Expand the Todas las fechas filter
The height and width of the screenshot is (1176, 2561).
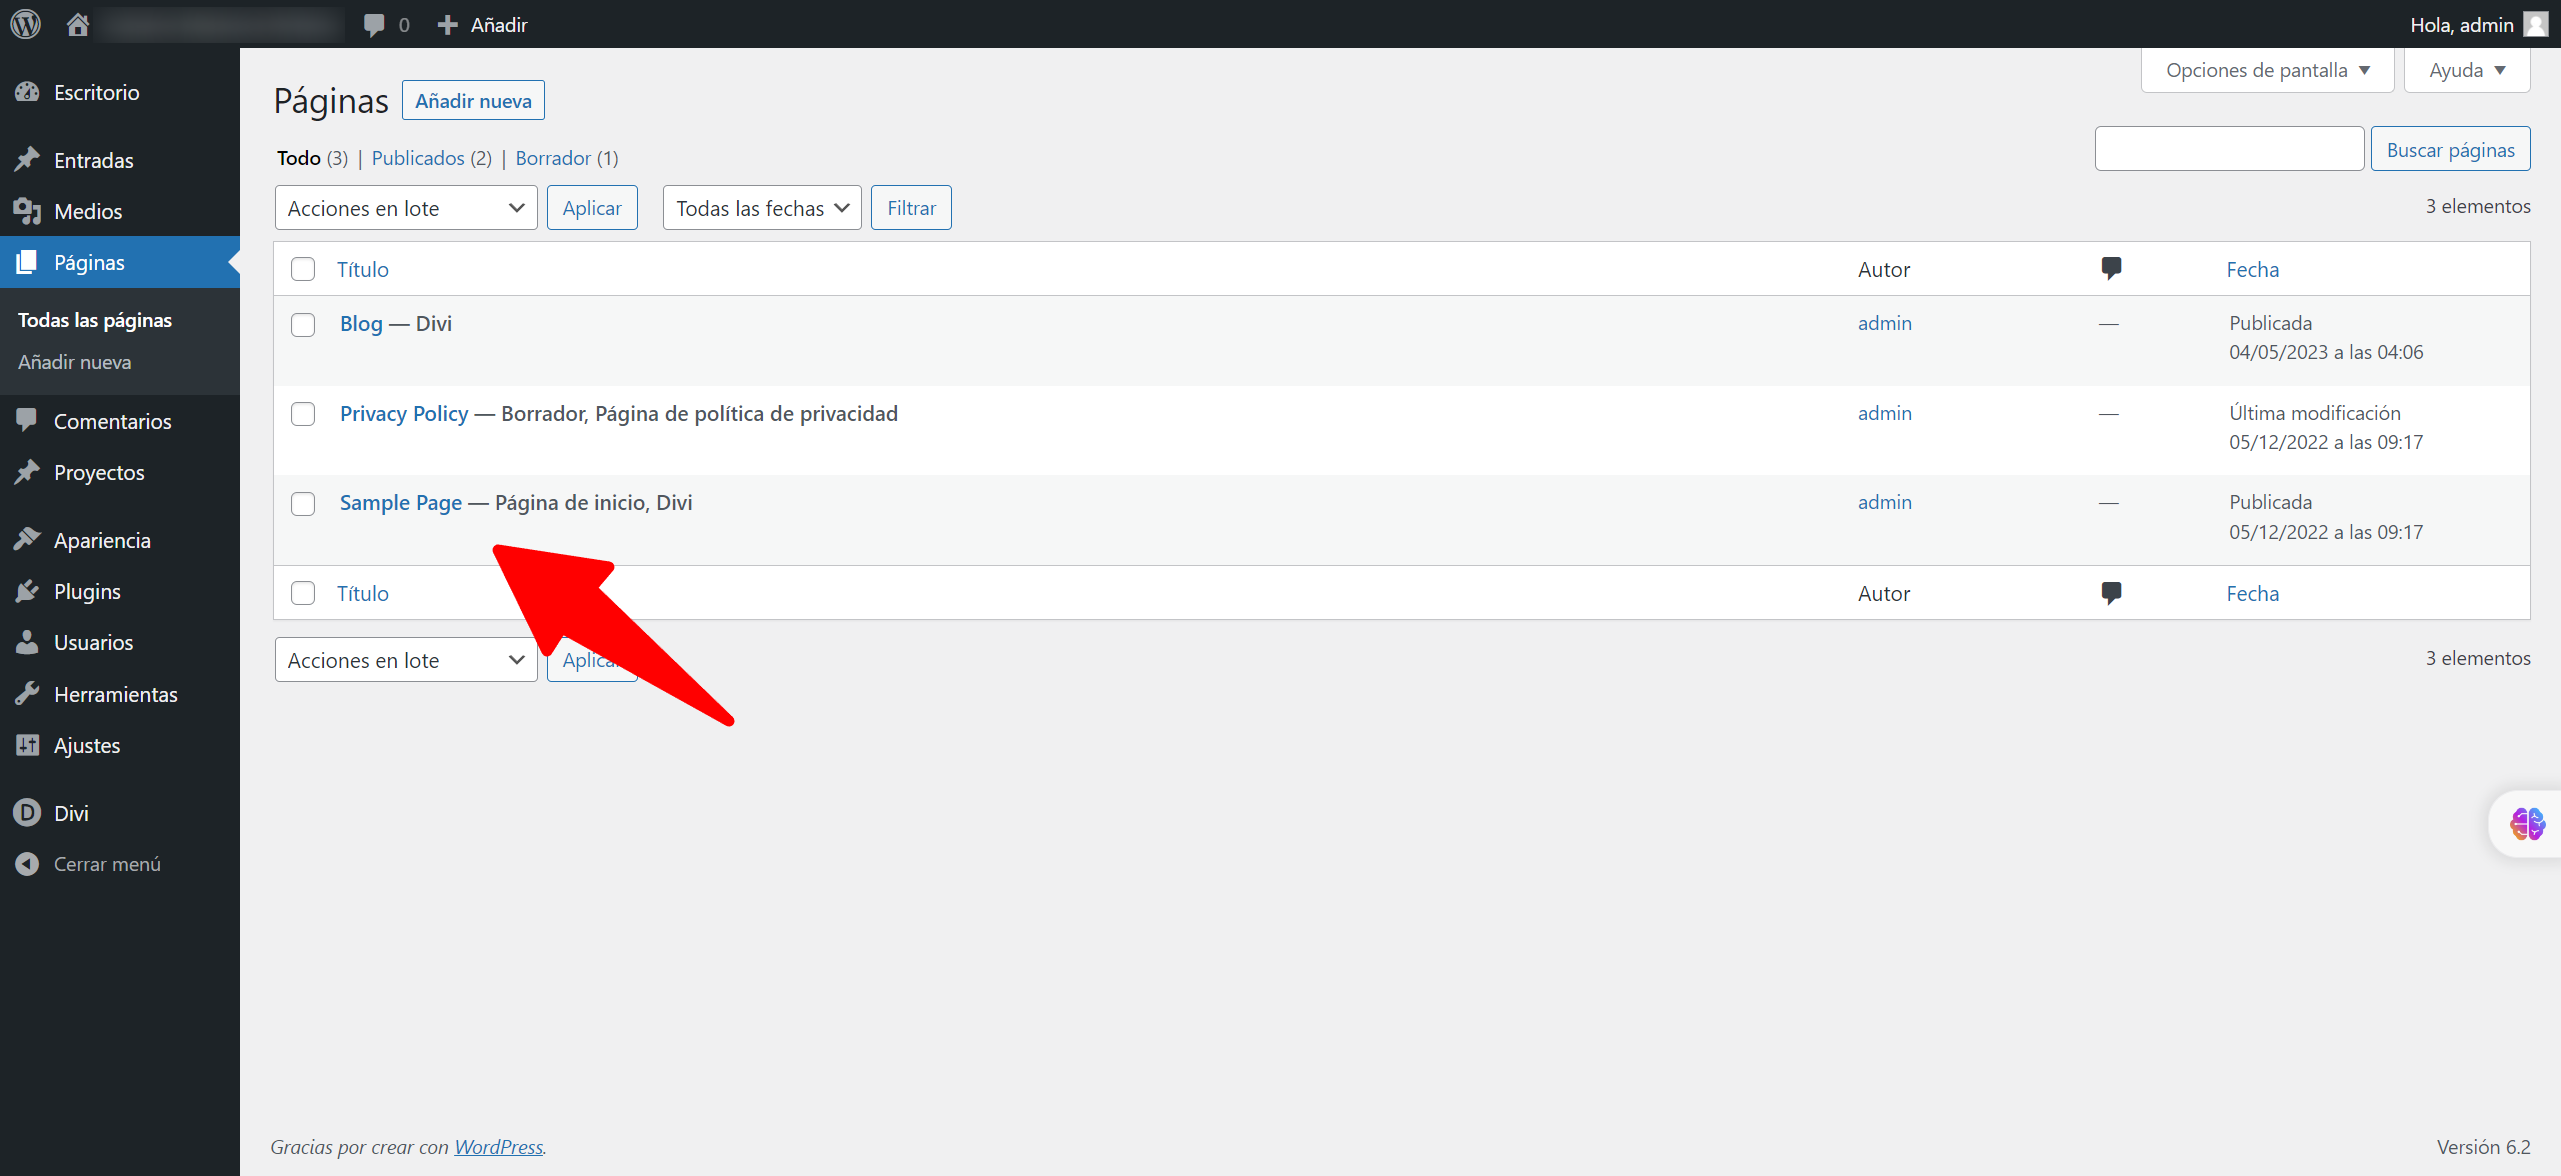click(x=761, y=208)
